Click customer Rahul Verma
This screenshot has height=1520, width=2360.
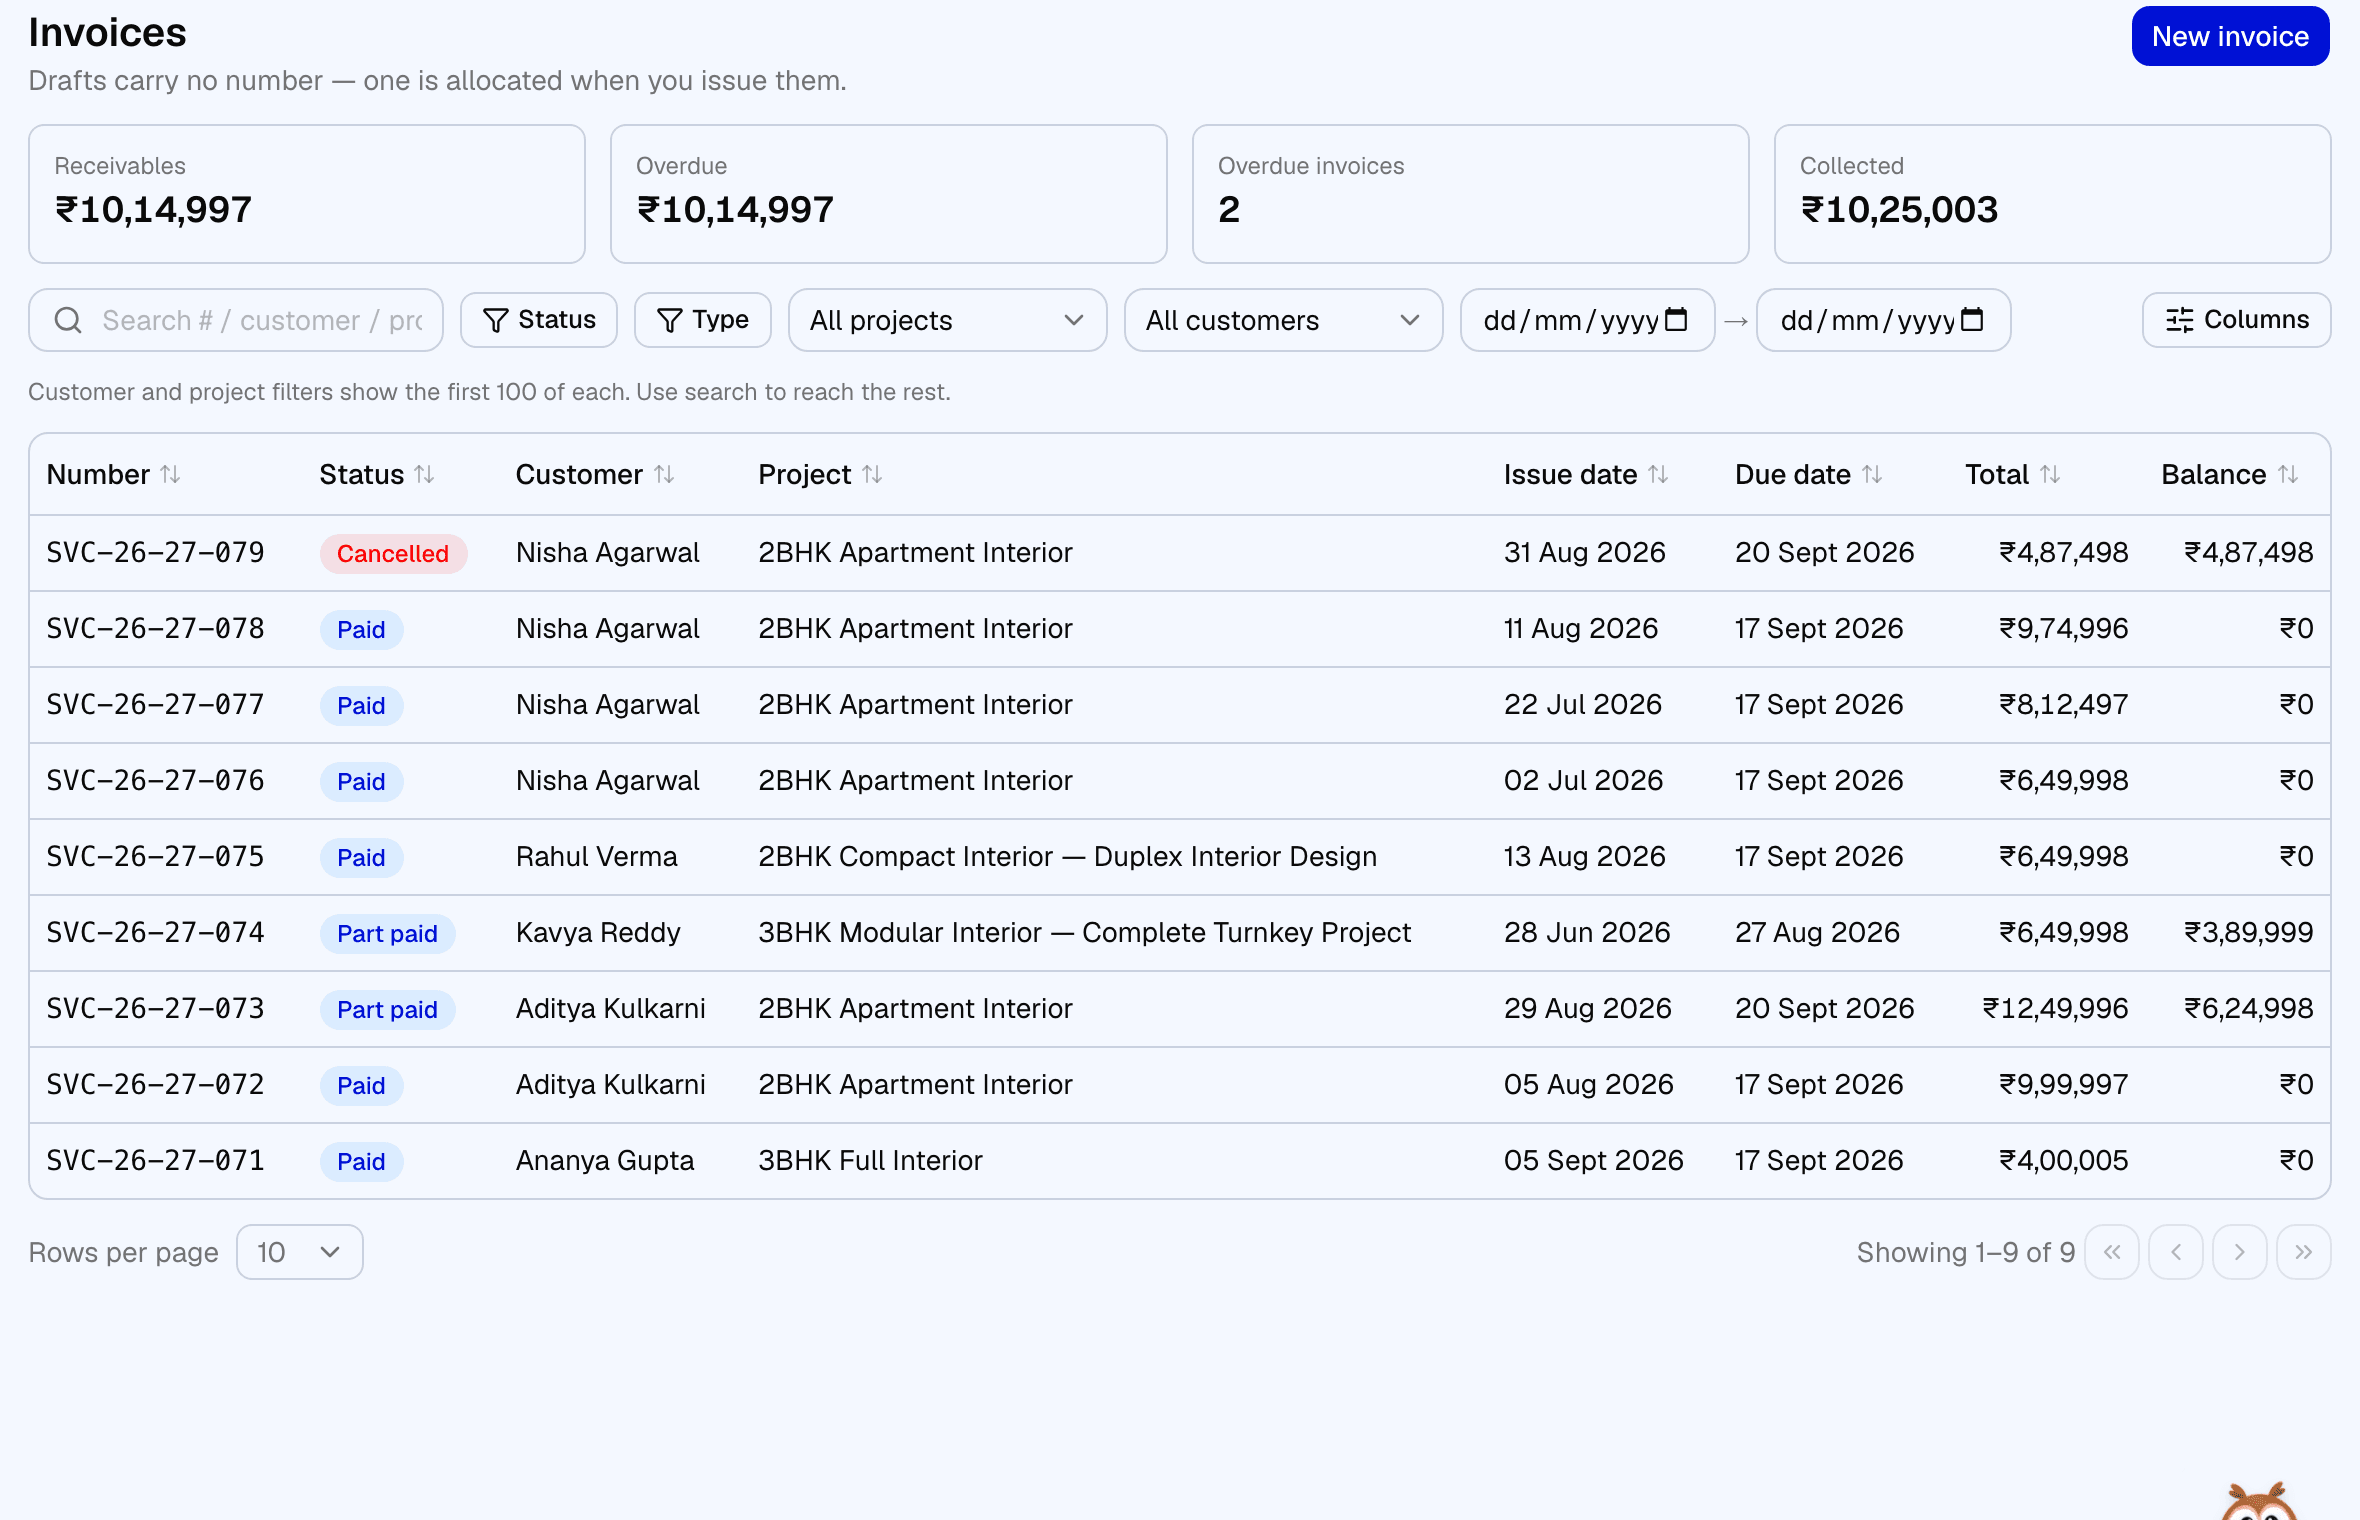point(596,856)
